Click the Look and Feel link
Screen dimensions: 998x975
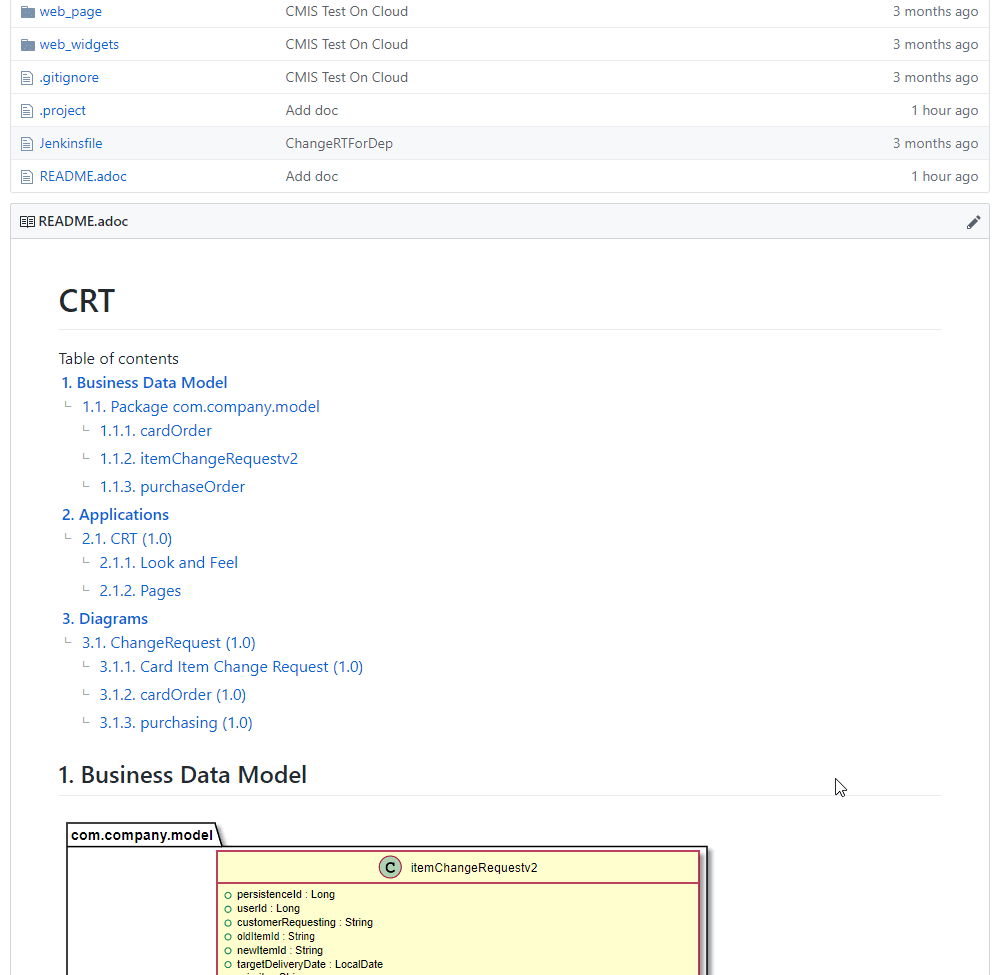click(168, 562)
